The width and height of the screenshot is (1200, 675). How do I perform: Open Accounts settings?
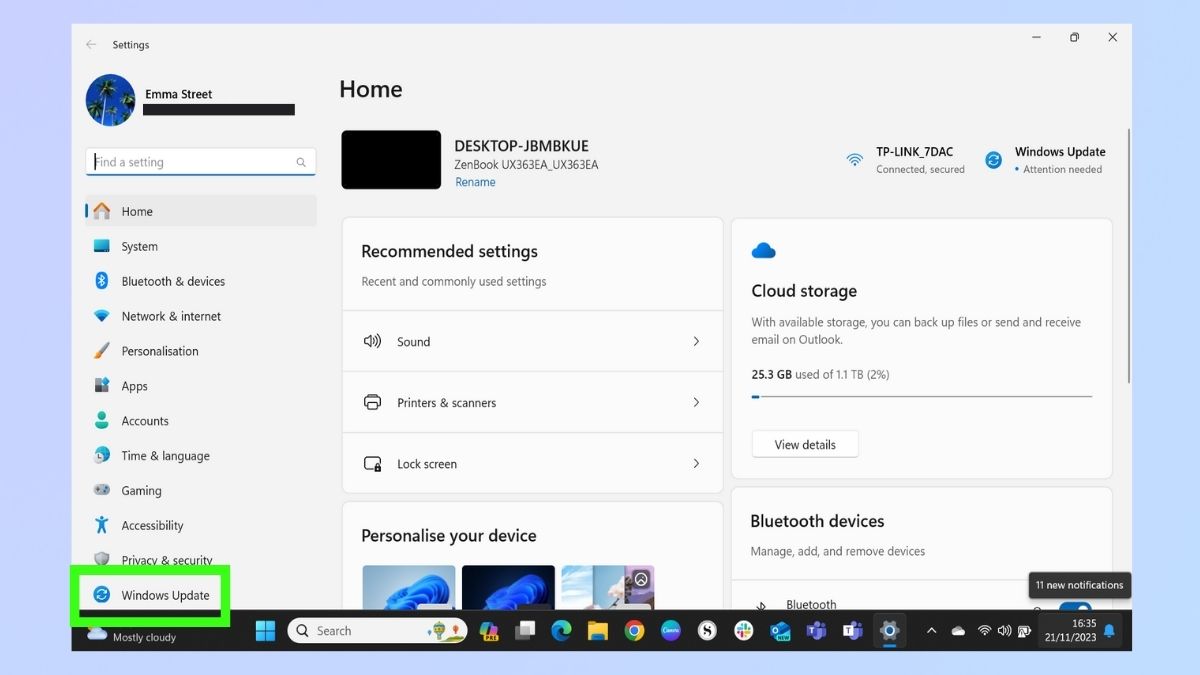(147, 420)
